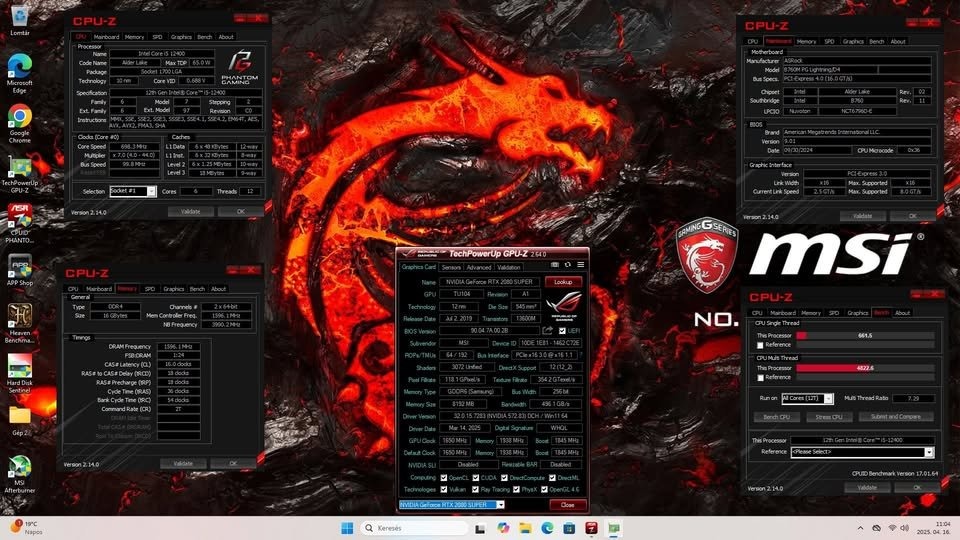Click the multi thread score bar showing 4822.6
Image resolution: width=960 pixels, height=540 pixels.
tap(865, 368)
